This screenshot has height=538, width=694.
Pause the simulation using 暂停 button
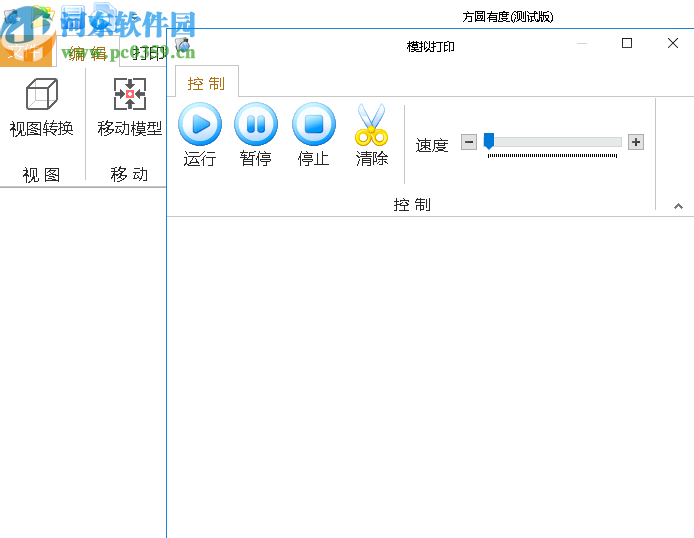[256, 135]
